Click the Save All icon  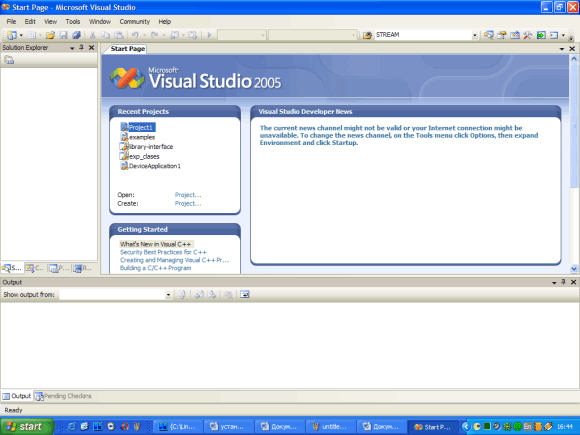(x=77, y=35)
